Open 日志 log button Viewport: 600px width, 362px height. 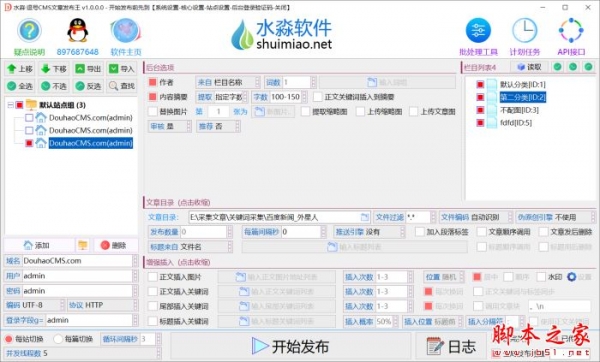452,347
